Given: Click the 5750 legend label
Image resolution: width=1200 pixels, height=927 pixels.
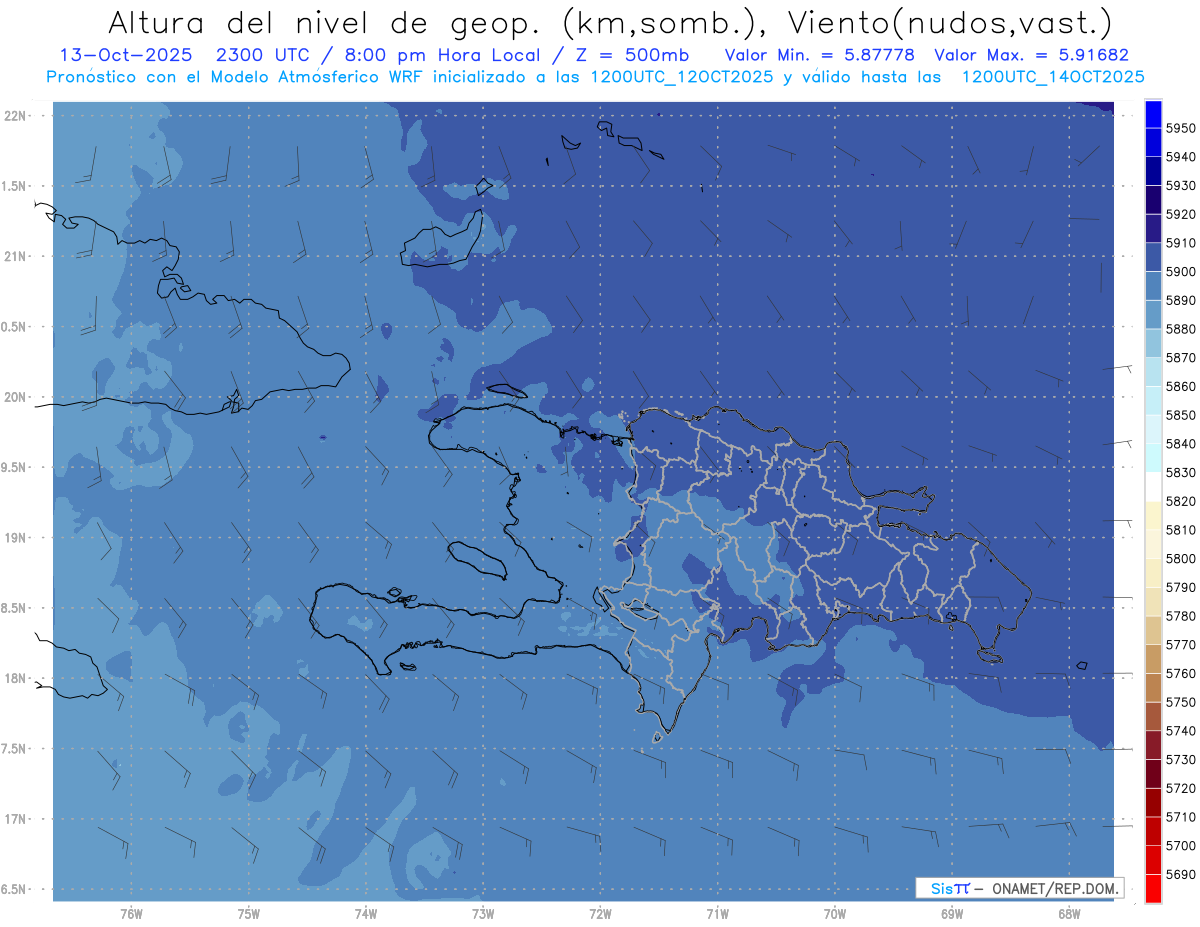Looking at the screenshot, I should 1180,702.
